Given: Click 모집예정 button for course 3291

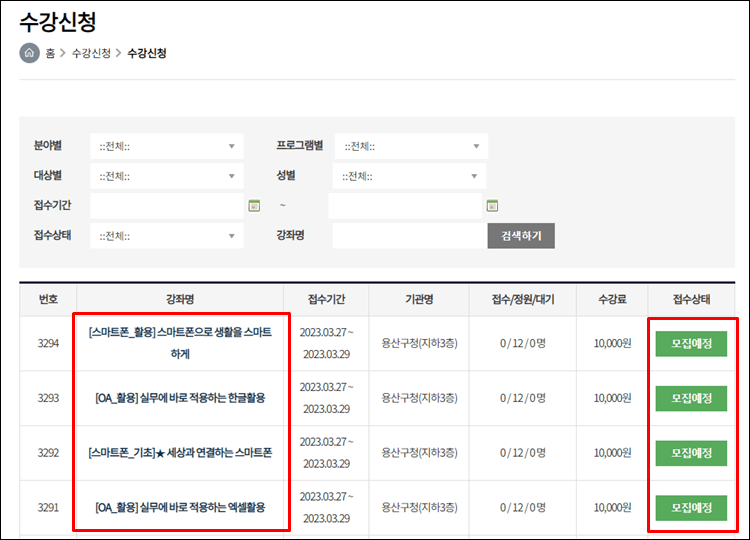Looking at the screenshot, I should (691, 508).
